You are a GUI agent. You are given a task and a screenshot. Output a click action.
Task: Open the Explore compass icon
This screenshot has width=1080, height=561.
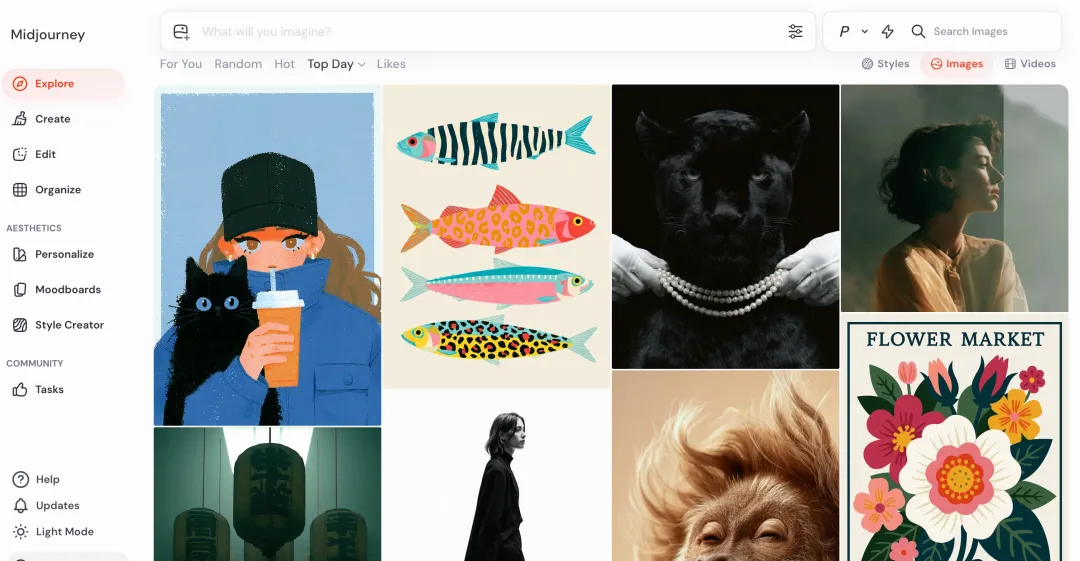(20, 83)
